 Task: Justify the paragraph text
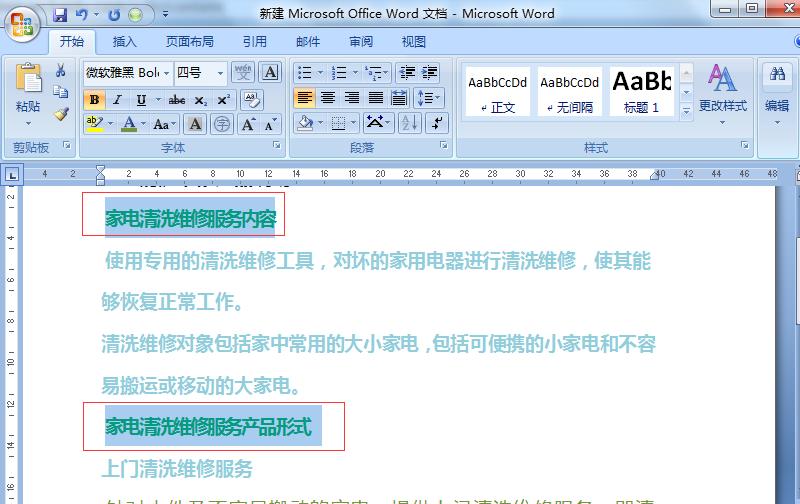[x=376, y=97]
